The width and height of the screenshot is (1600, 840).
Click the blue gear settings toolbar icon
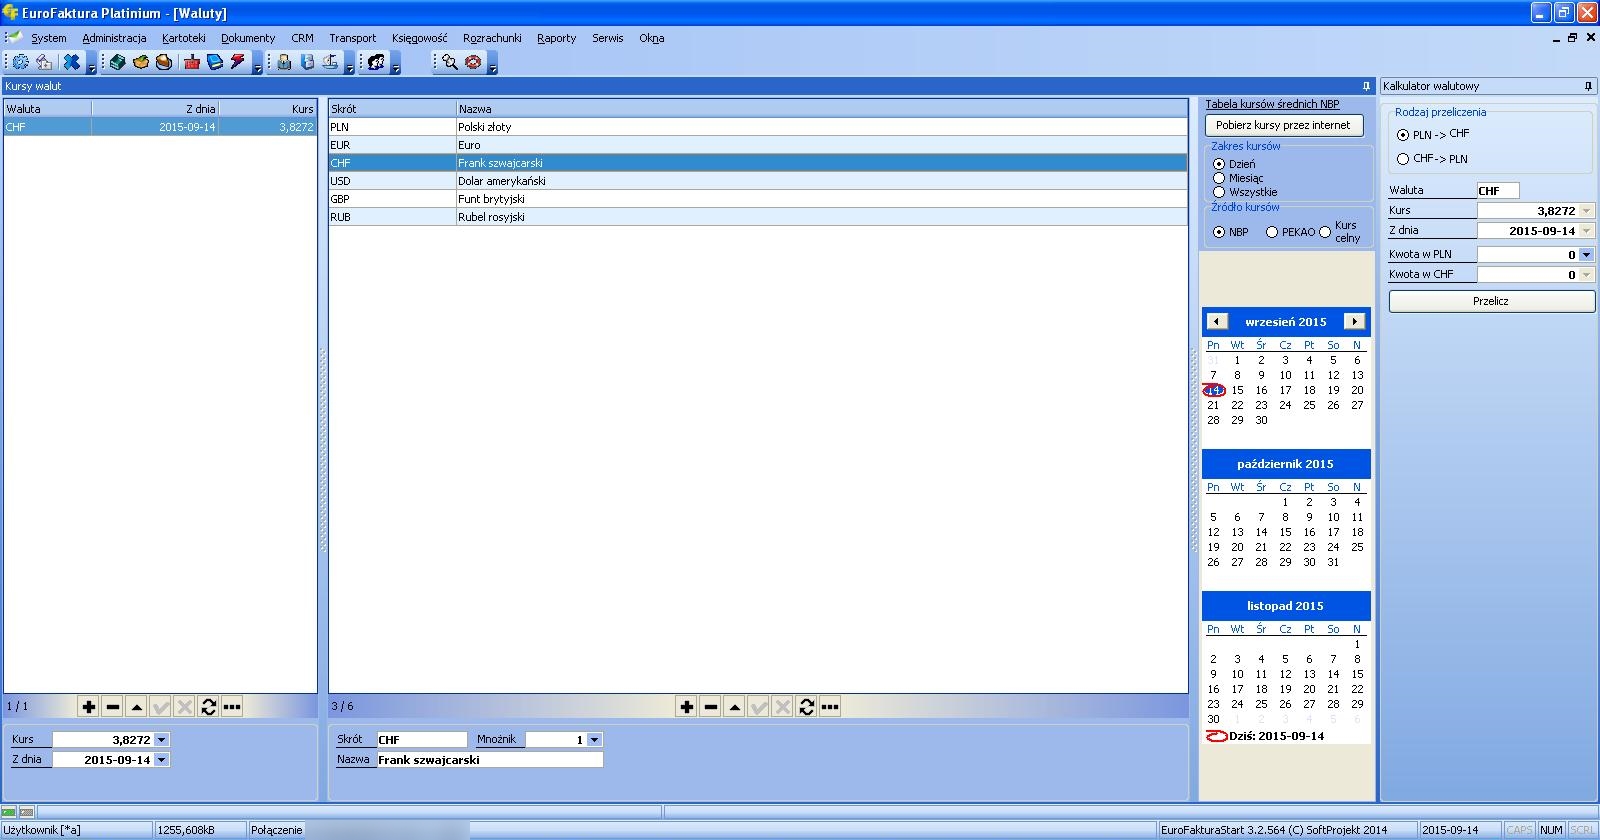[20, 62]
